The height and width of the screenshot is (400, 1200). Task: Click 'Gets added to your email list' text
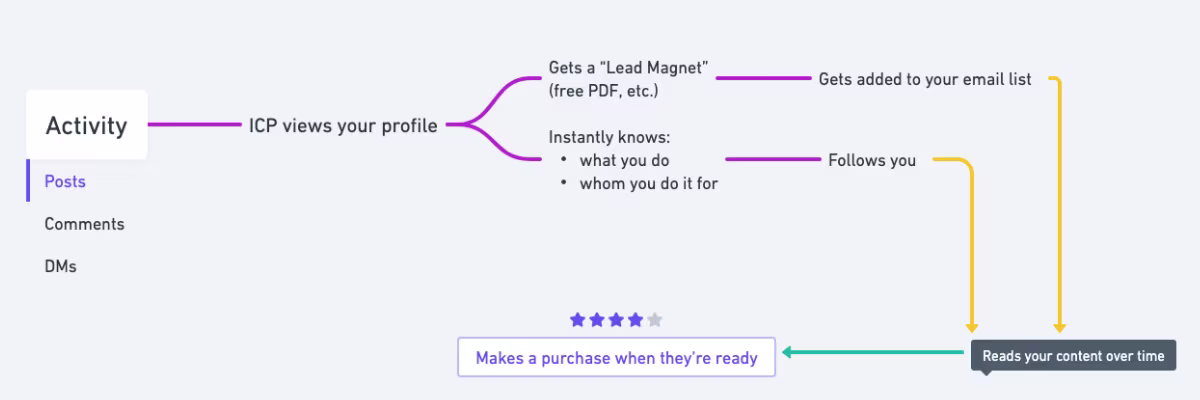[925, 79]
